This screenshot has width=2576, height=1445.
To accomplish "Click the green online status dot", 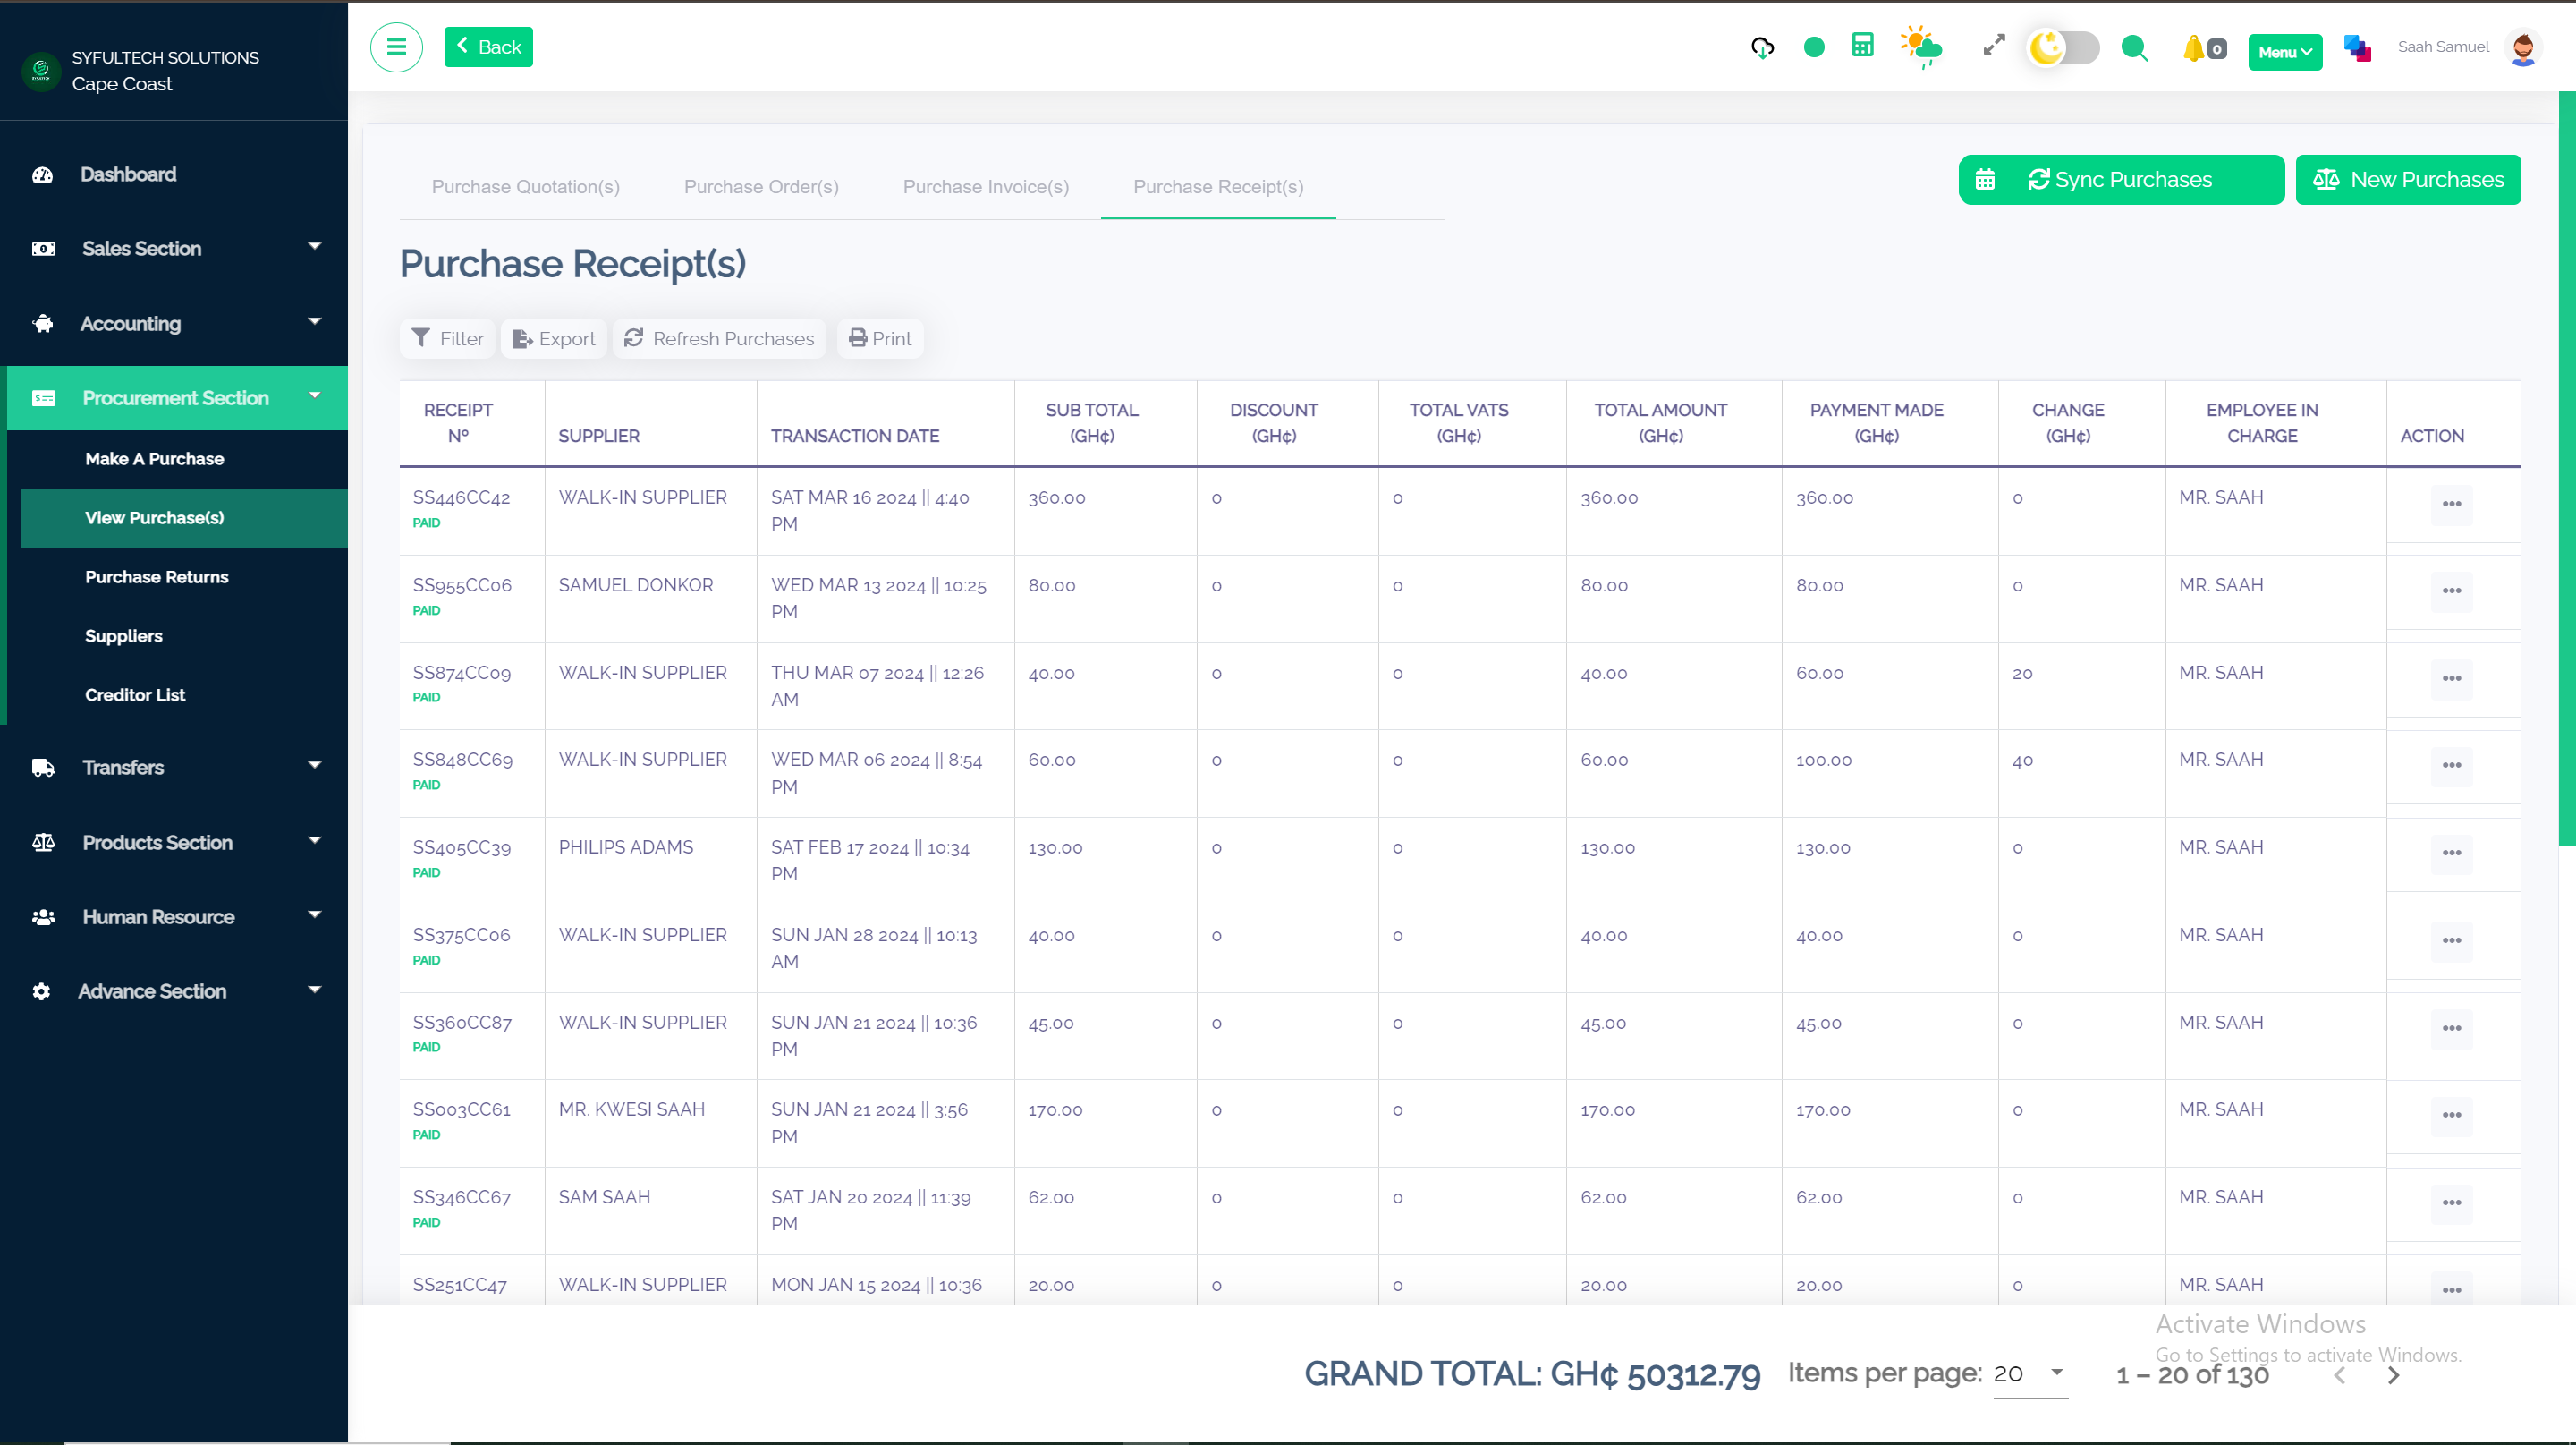I will [1814, 47].
